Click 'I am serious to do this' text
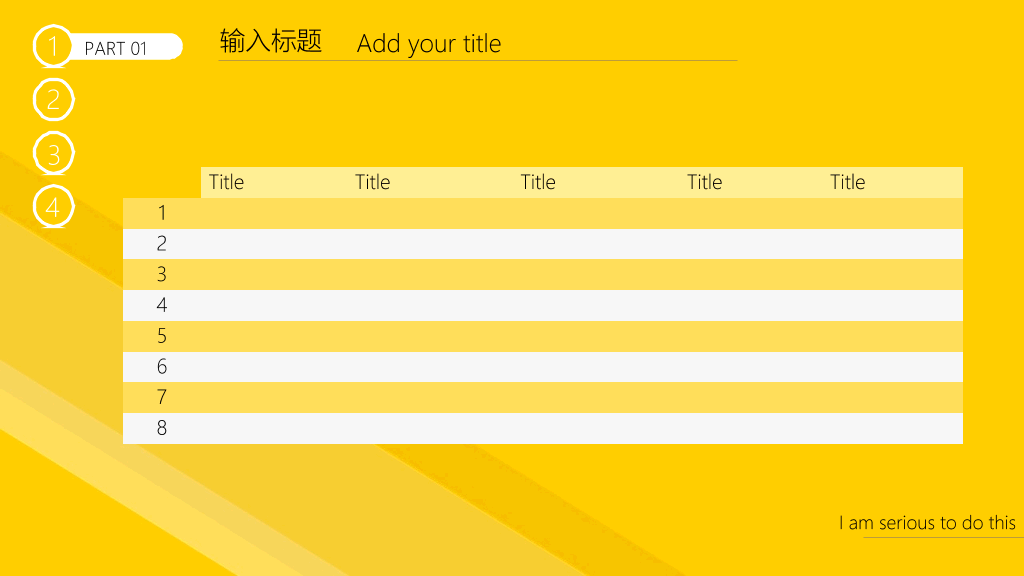The width and height of the screenshot is (1024, 576). coord(927,523)
